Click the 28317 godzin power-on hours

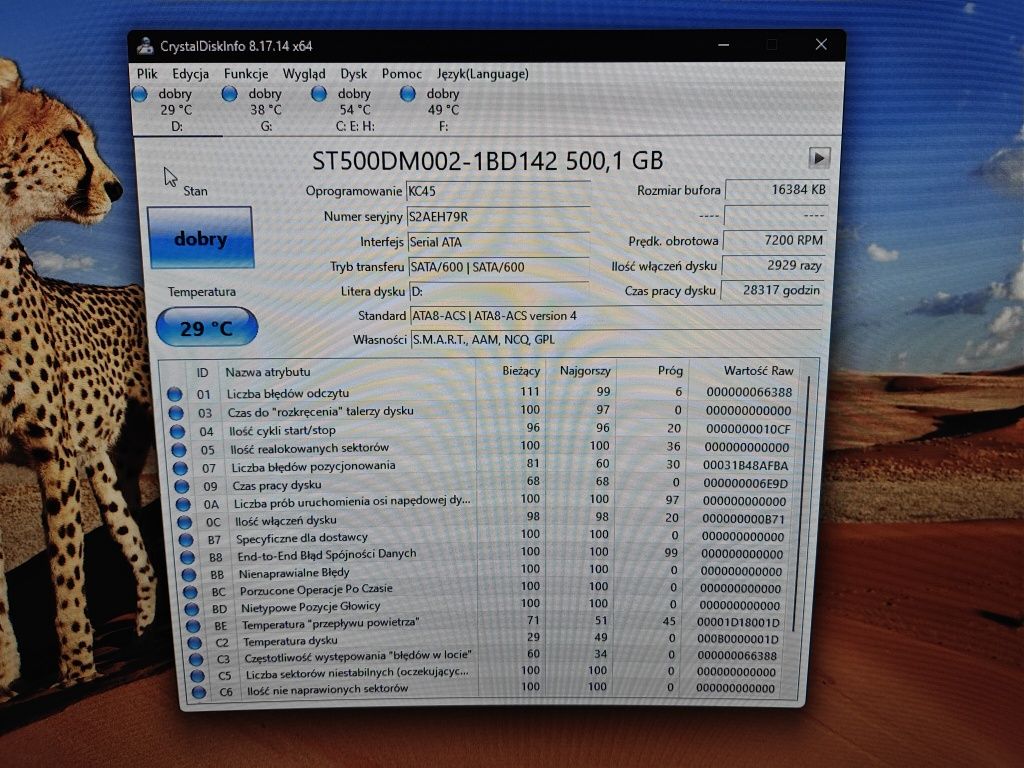[x=772, y=290]
